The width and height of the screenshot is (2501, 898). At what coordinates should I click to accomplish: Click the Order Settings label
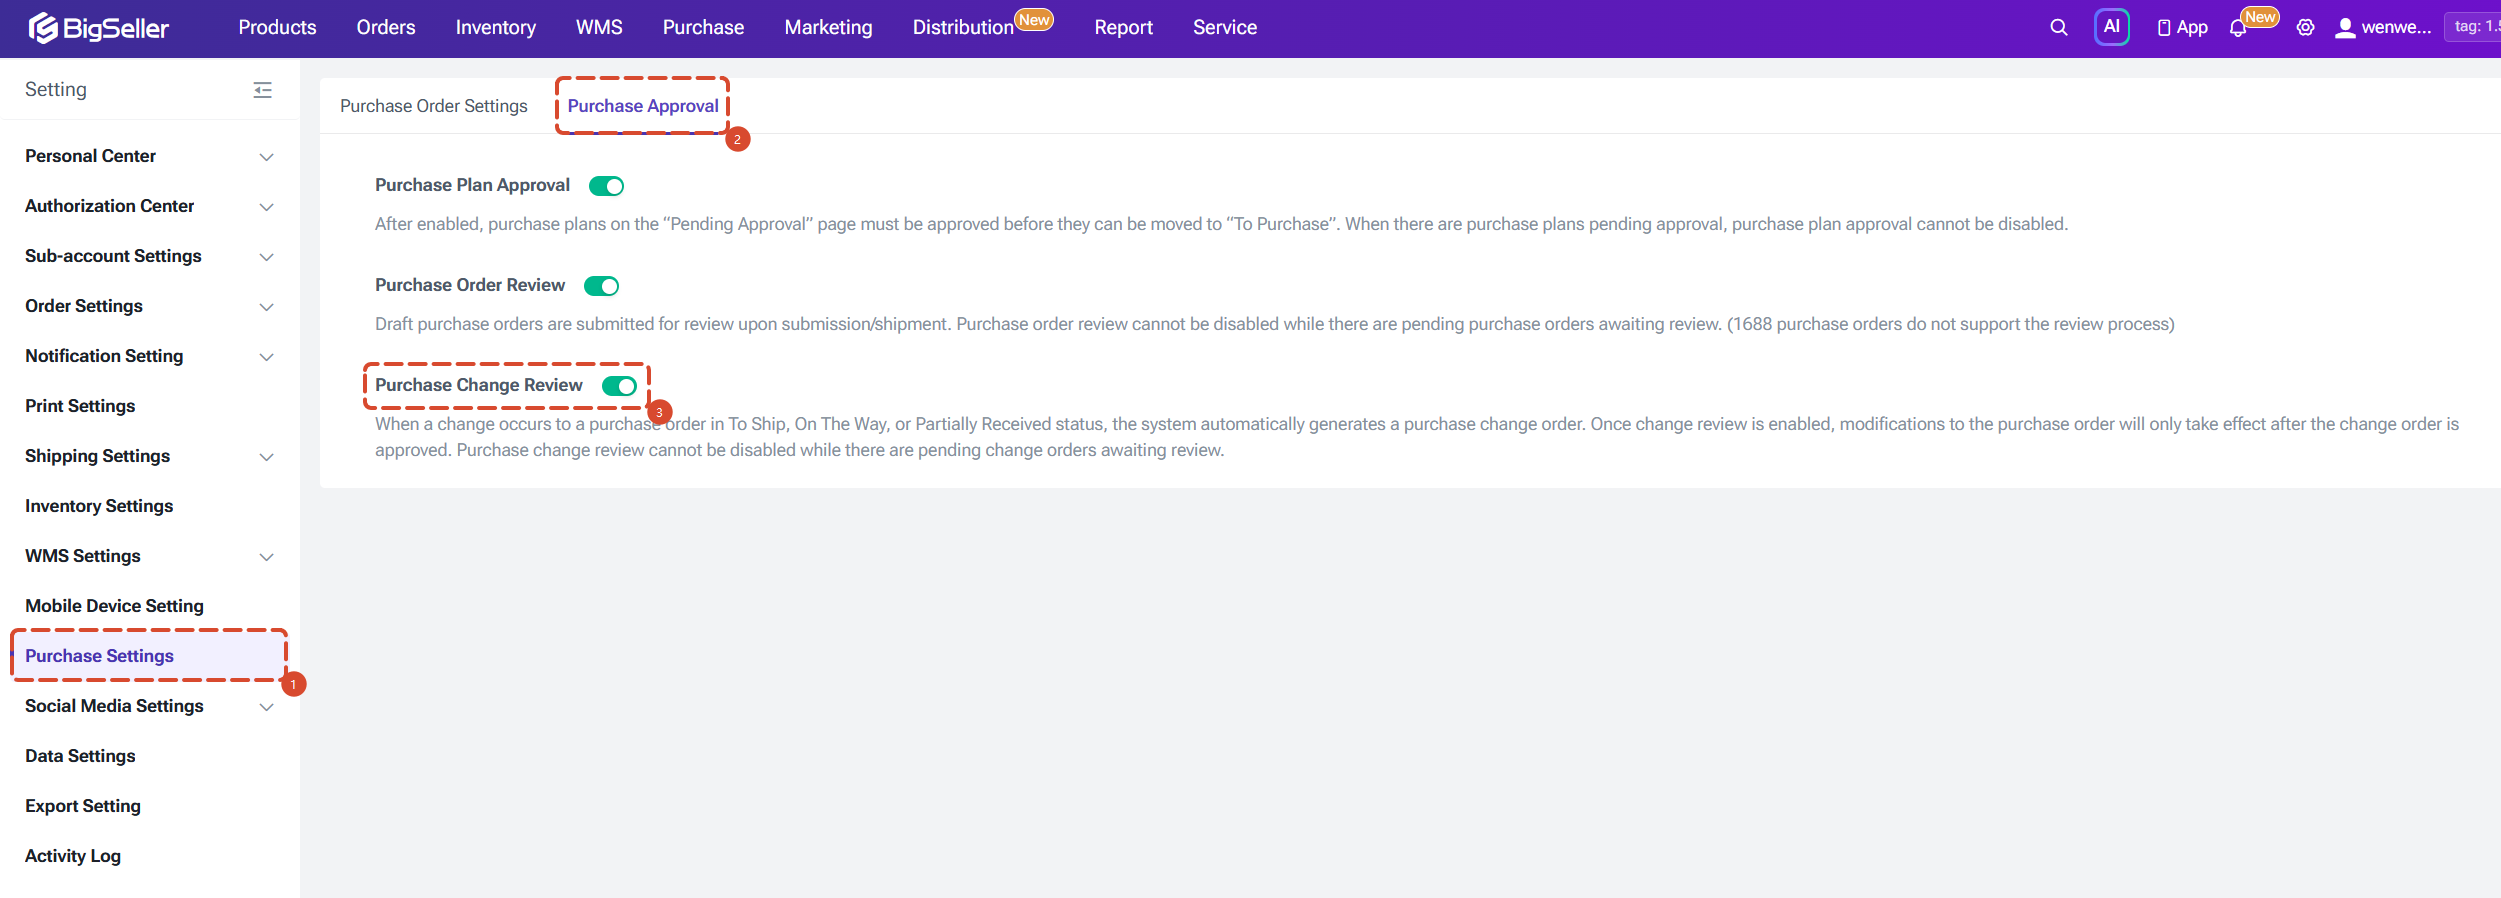(x=84, y=306)
